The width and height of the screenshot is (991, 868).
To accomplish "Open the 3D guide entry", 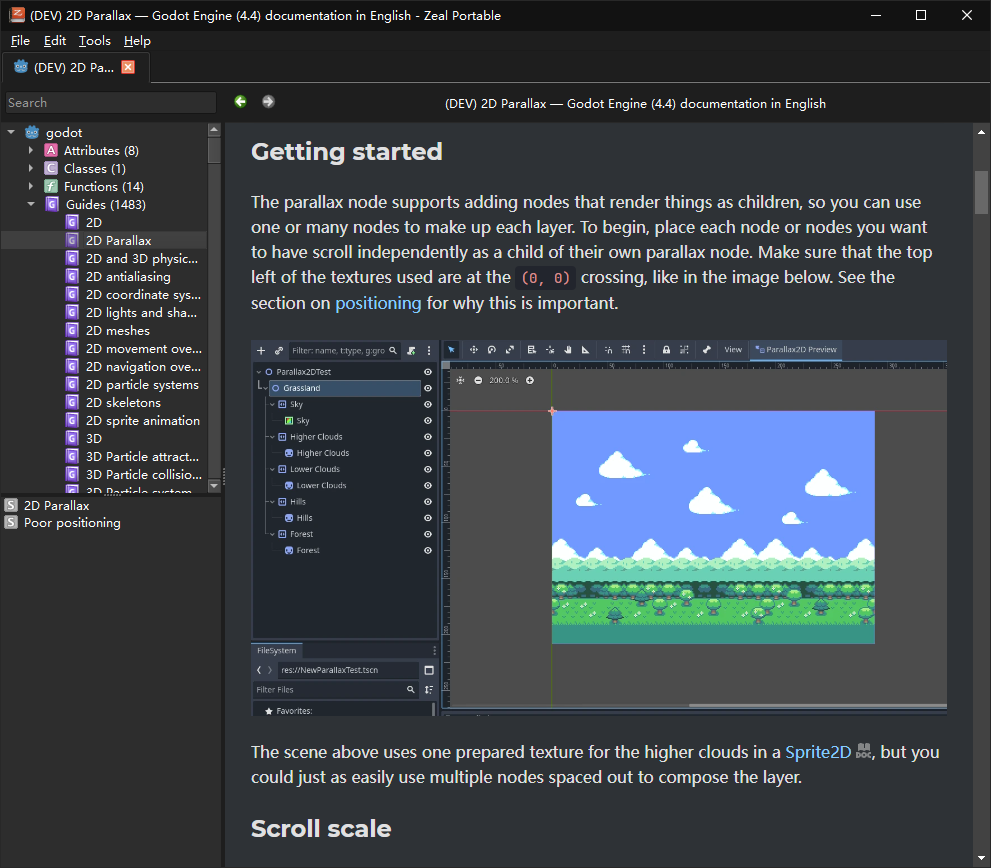I will pyautogui.click(x=94, y=438).
